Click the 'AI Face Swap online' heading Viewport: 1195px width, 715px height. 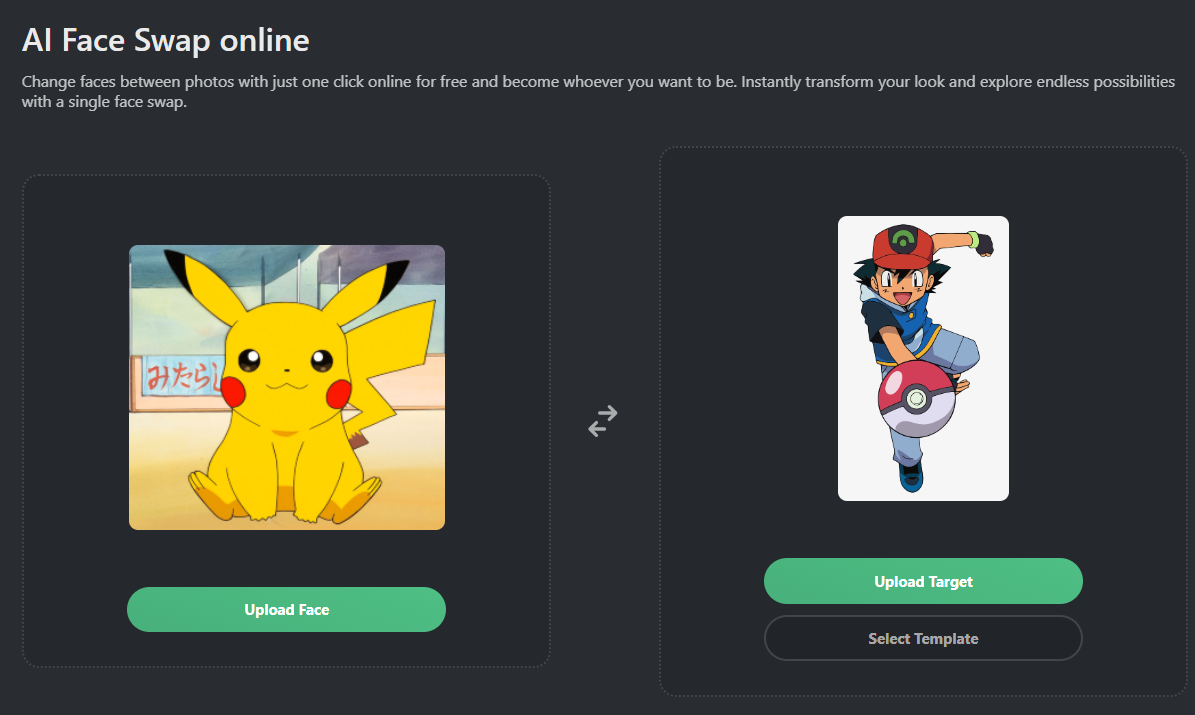pyautogui.click(x=165, y=40)
